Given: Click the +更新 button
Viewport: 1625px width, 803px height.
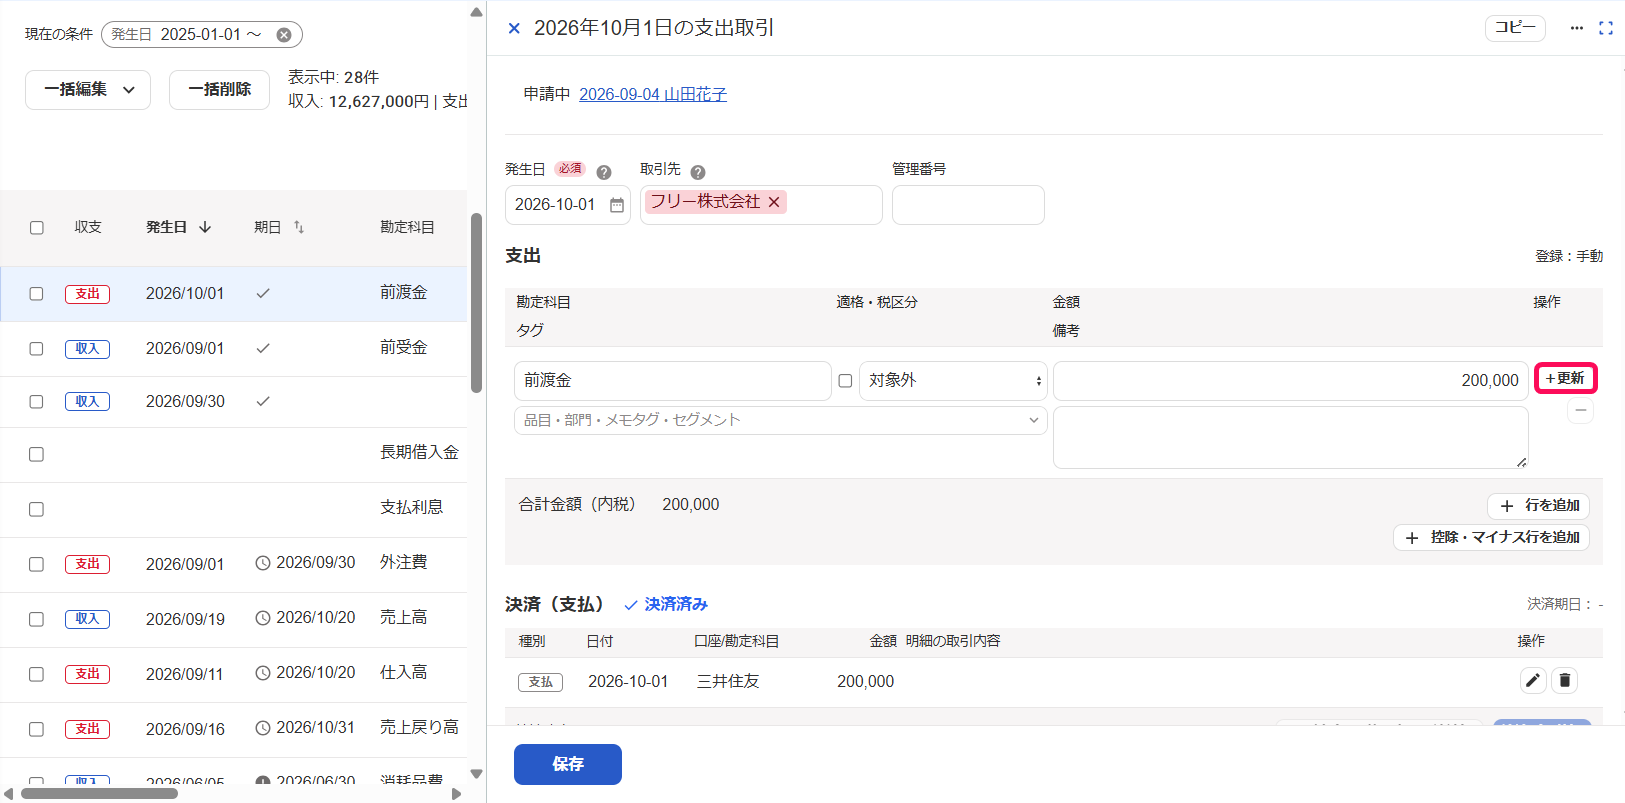Looking at the screenshot, I should tap(1565, 378).
